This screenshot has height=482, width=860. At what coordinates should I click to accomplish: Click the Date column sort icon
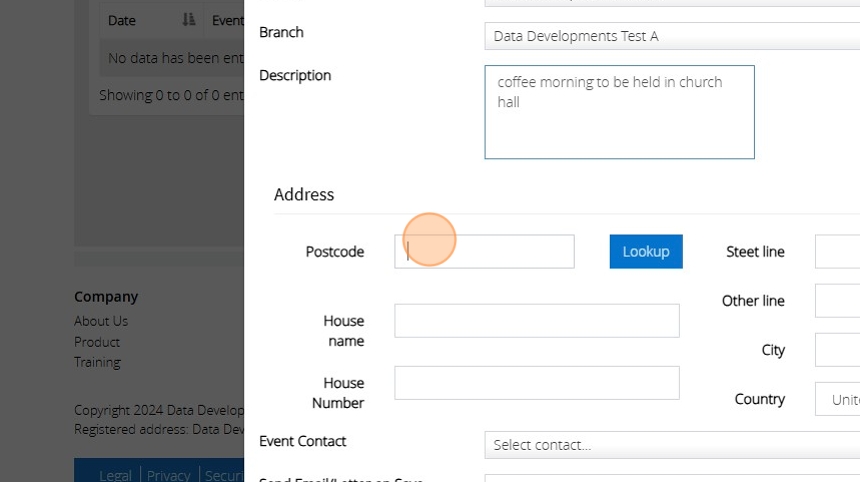tap(189, 20)
